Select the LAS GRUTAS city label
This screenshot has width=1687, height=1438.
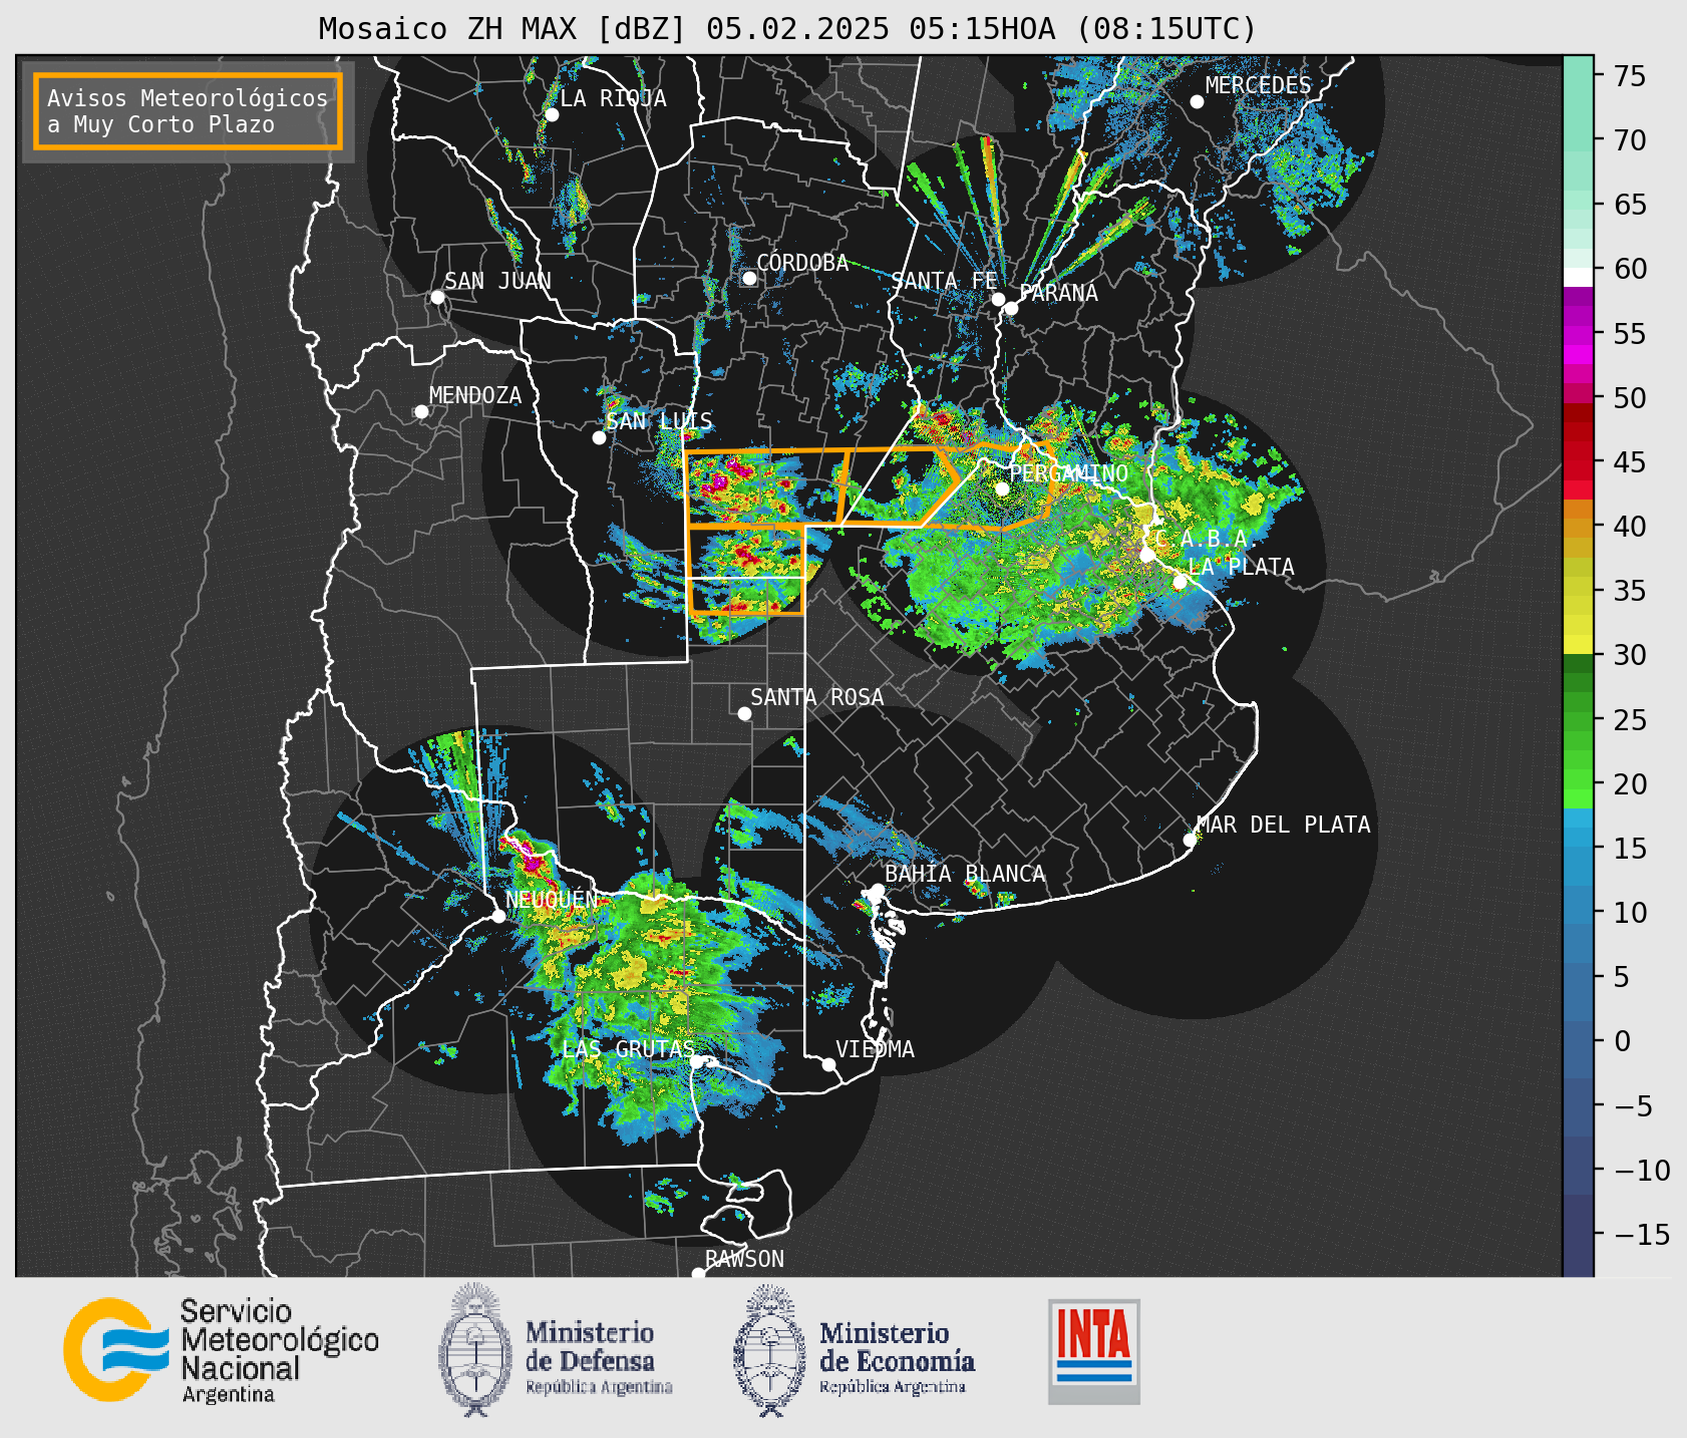tap(628, 1049)
